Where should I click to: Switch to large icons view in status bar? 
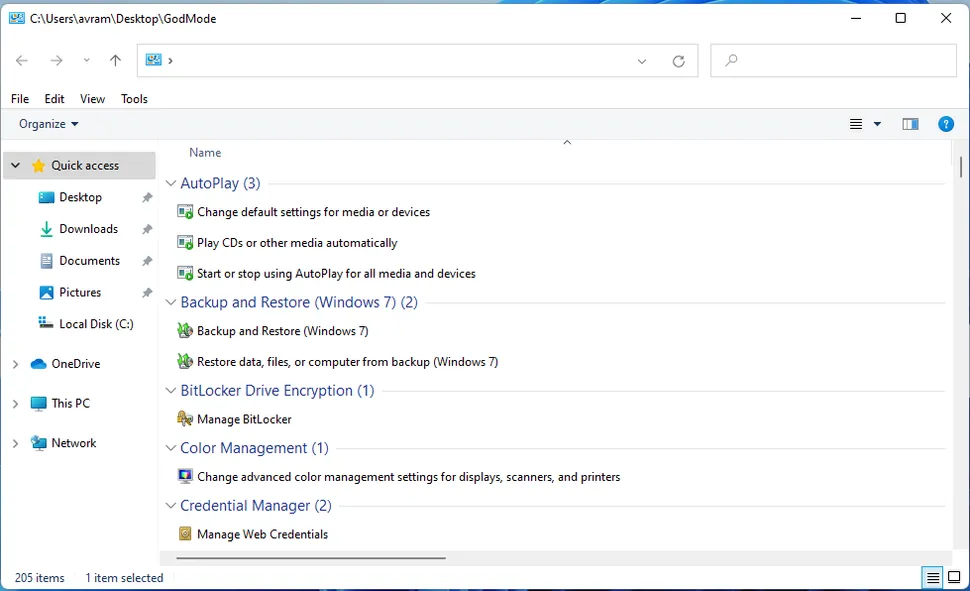[x=954, y=578]
